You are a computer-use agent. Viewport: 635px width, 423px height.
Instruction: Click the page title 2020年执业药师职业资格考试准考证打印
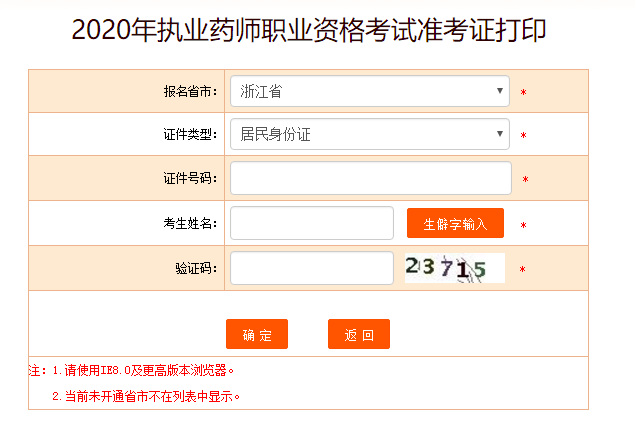309,30
